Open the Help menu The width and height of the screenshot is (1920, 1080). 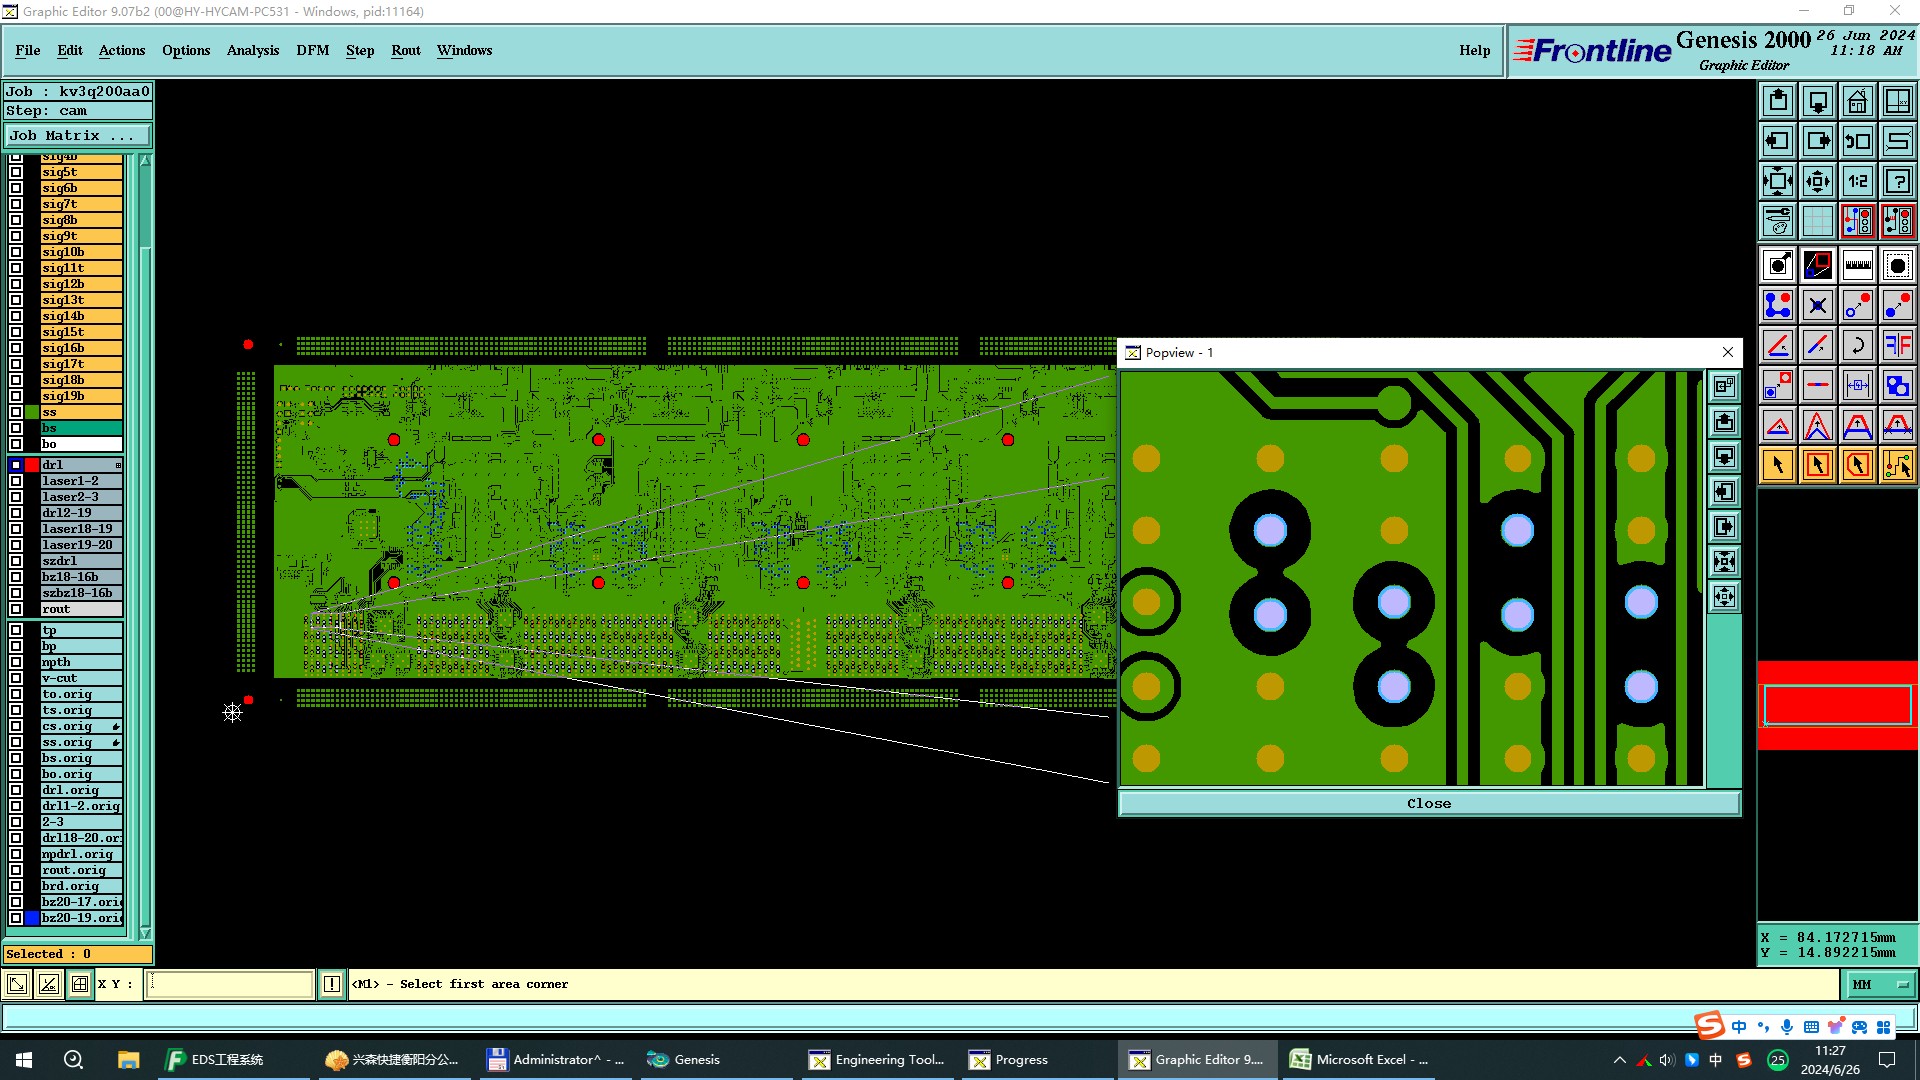(1474, 50)
